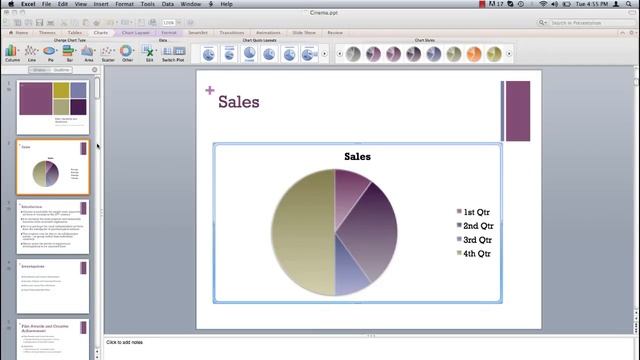The width and height of the screenshot is (640, 360).
Task: Apply the last yellow-green chart style
Action: click(494, 54)
